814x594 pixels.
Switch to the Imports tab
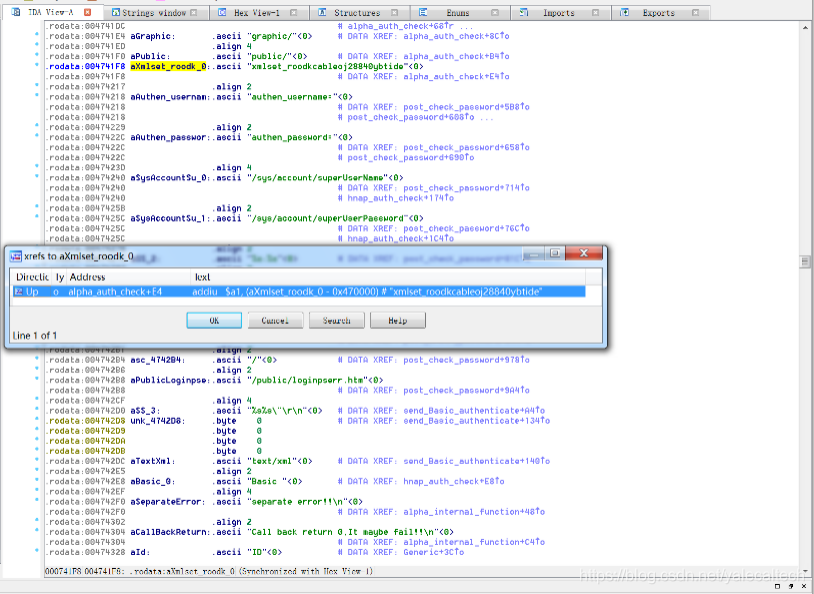[559, 12]
